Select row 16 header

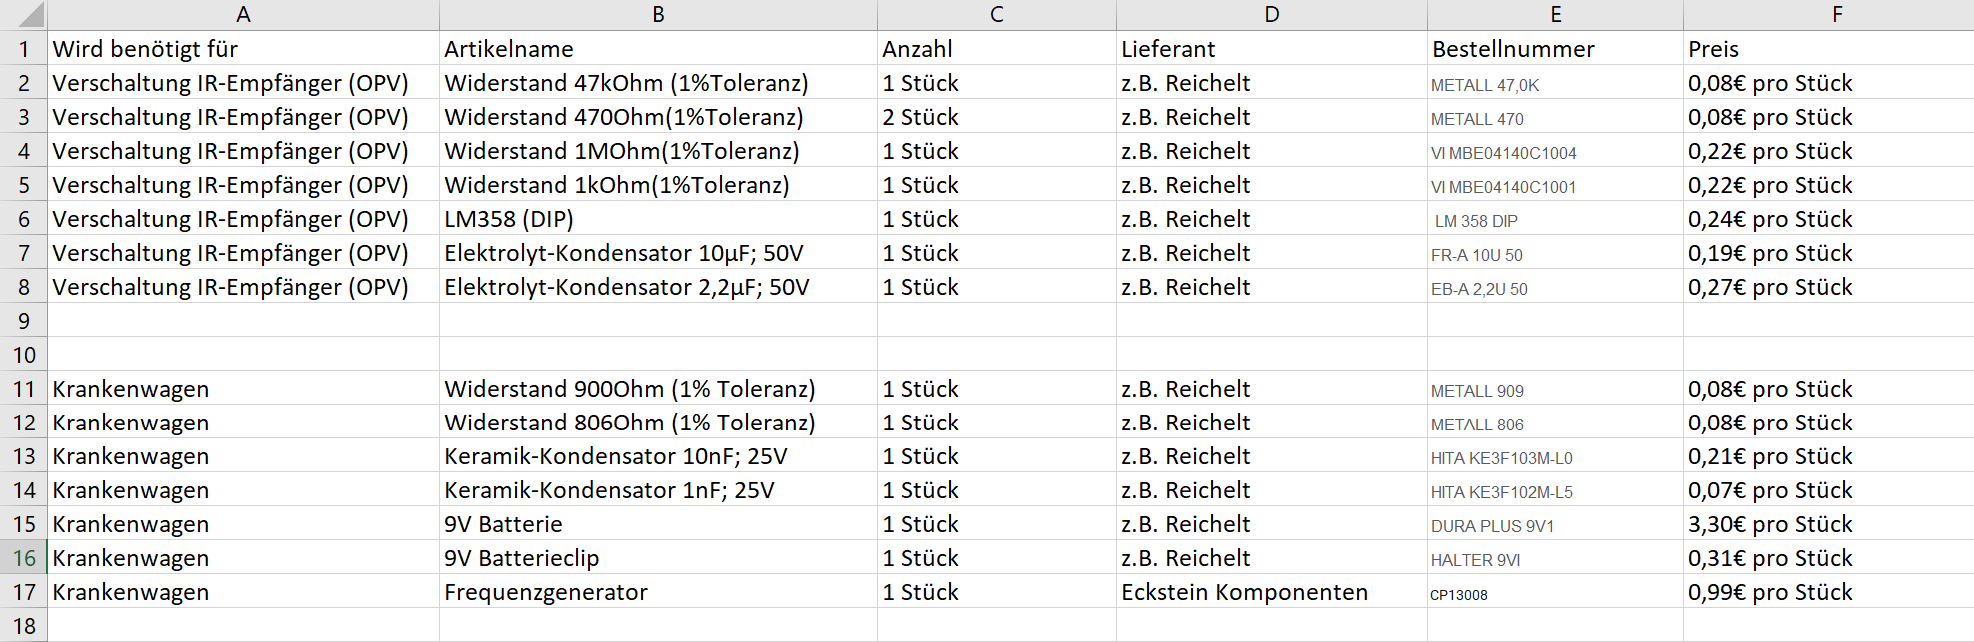tap(24, 558)
